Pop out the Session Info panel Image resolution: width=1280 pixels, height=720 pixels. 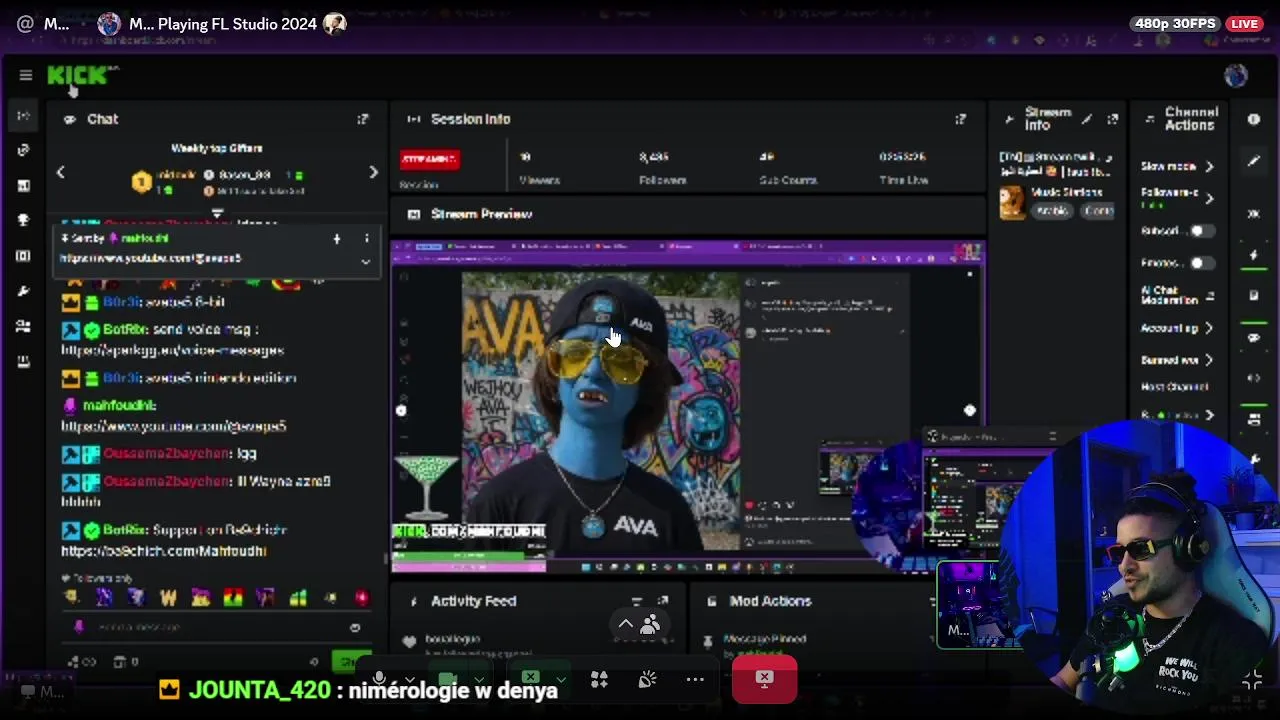pos(960,119)
